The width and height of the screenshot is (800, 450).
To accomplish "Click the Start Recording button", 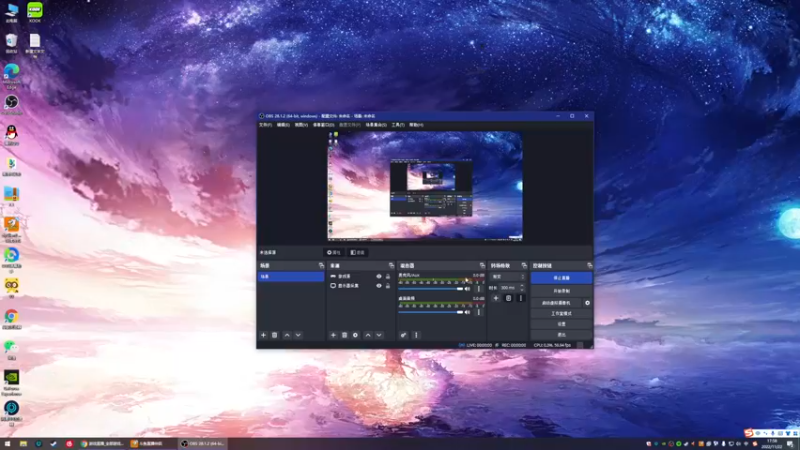I will pos(561,291).
